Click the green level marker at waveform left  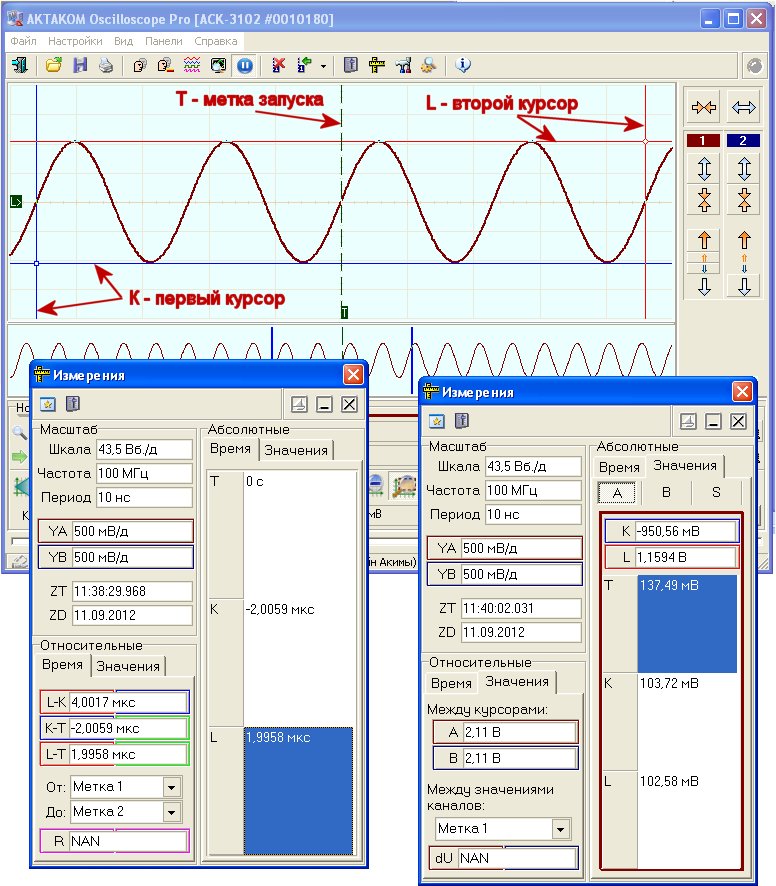tap(16, 202)
